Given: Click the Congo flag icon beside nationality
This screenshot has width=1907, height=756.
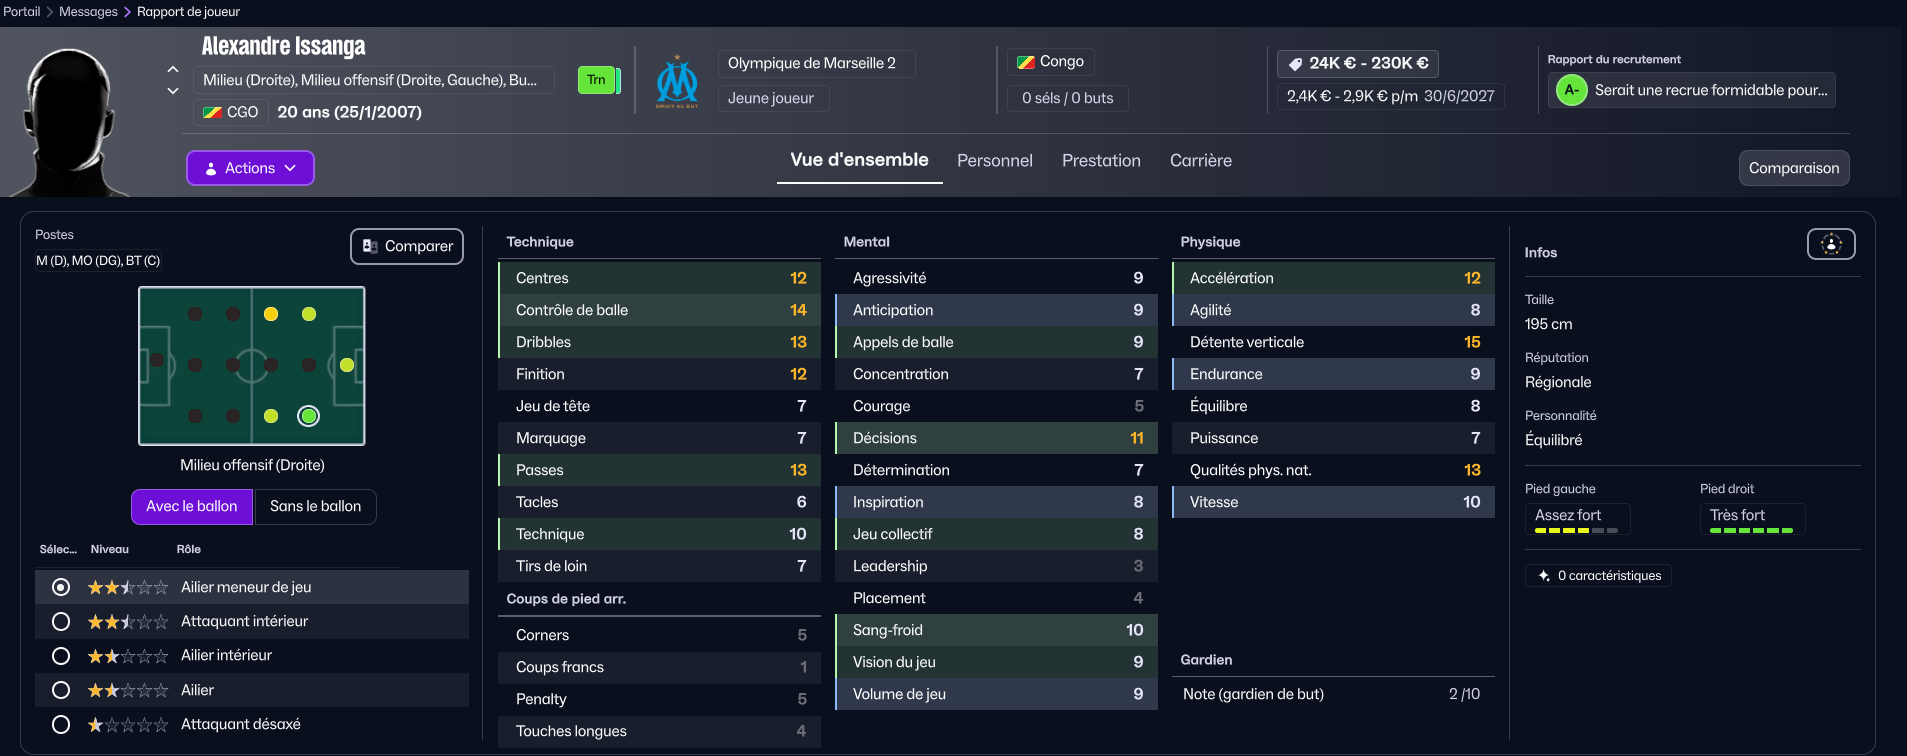Looking at the screenshot, I should pos(1026,62).
